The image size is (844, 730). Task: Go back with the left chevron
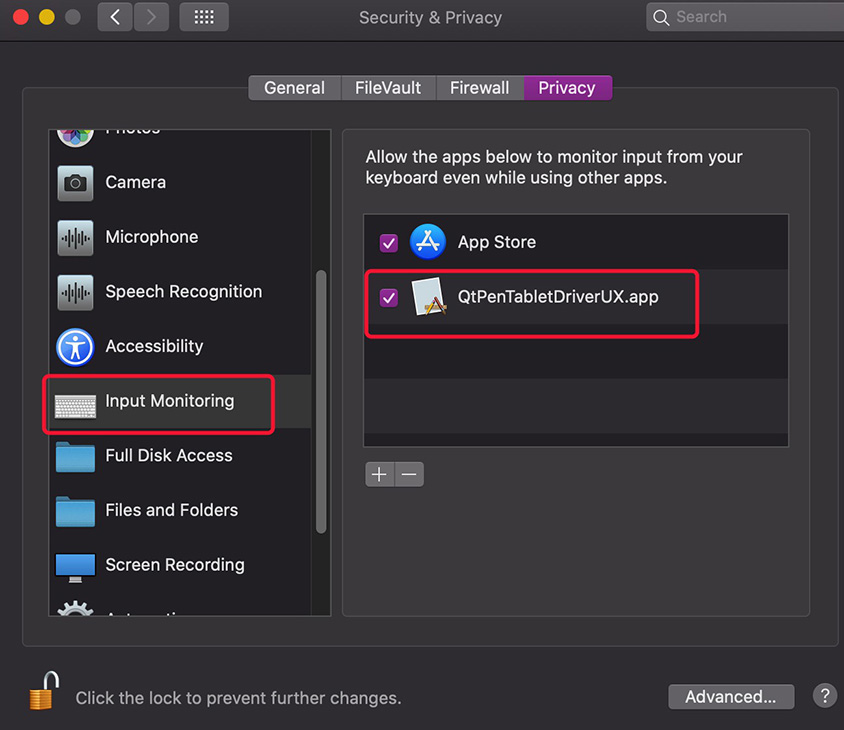pyautogui.click(x=115, y=17)
